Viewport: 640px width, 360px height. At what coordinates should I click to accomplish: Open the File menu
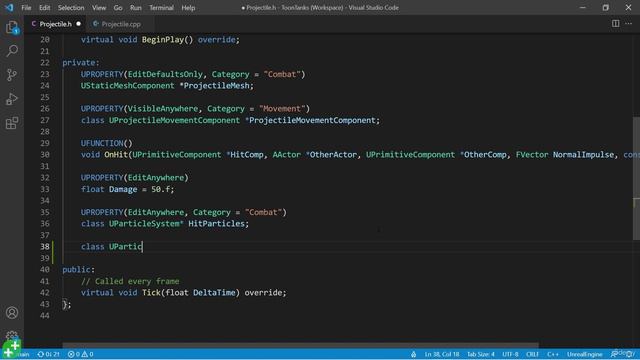(26, 8)
